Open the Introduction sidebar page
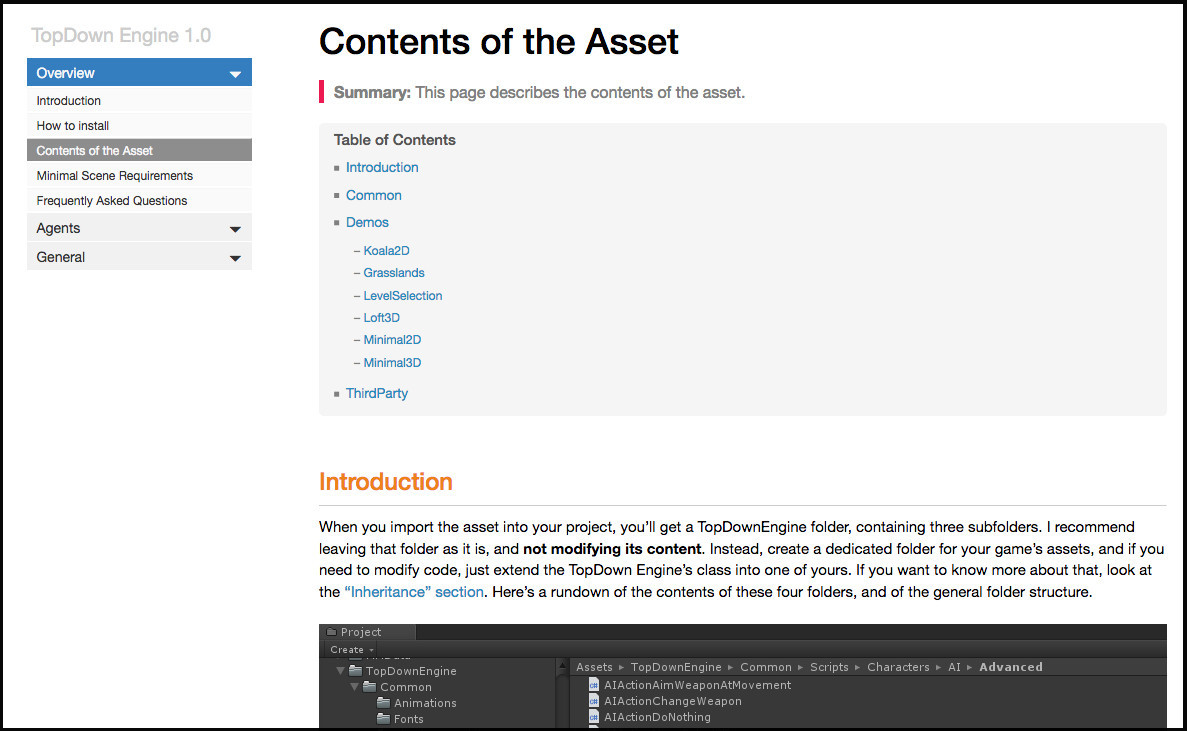This screenshot has height=731, width=1187. pyautogui.click(x=139, y=100)
